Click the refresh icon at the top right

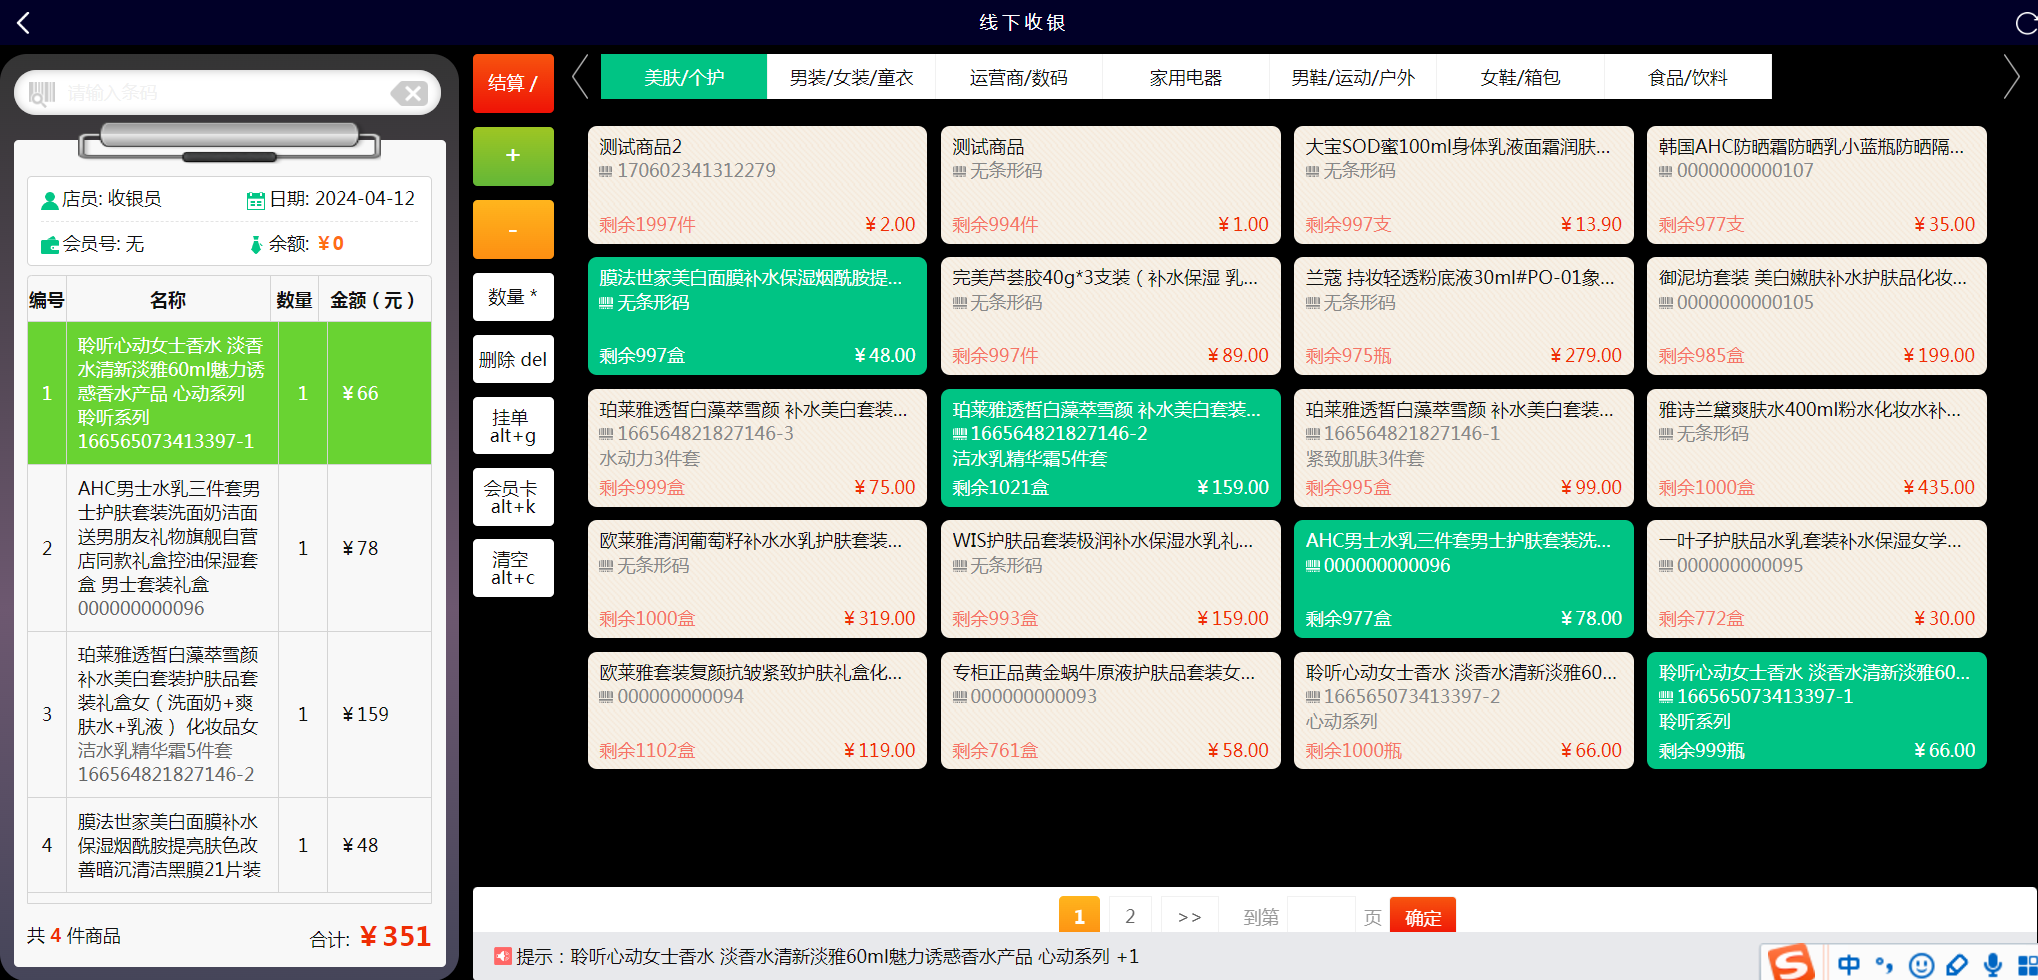[x=2027, y=23]
